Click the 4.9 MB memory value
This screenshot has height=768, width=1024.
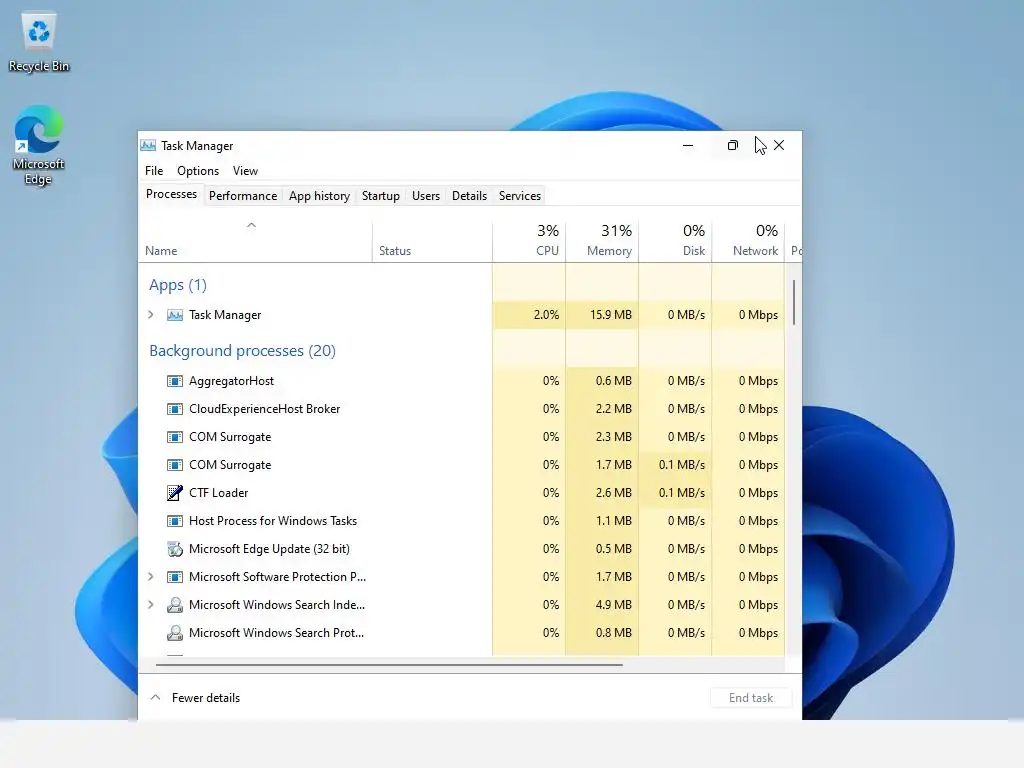tap(613, 605)
